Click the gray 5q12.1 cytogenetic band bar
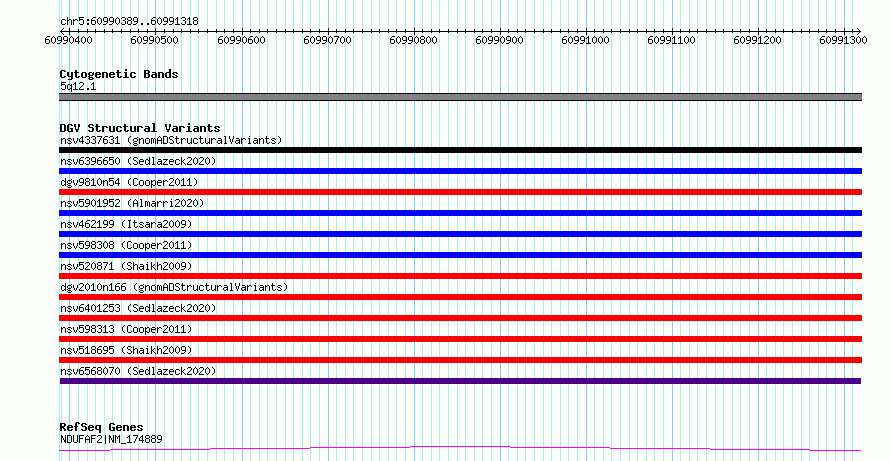The height and width of the screenshot is (461, 890). coord(460,97)
